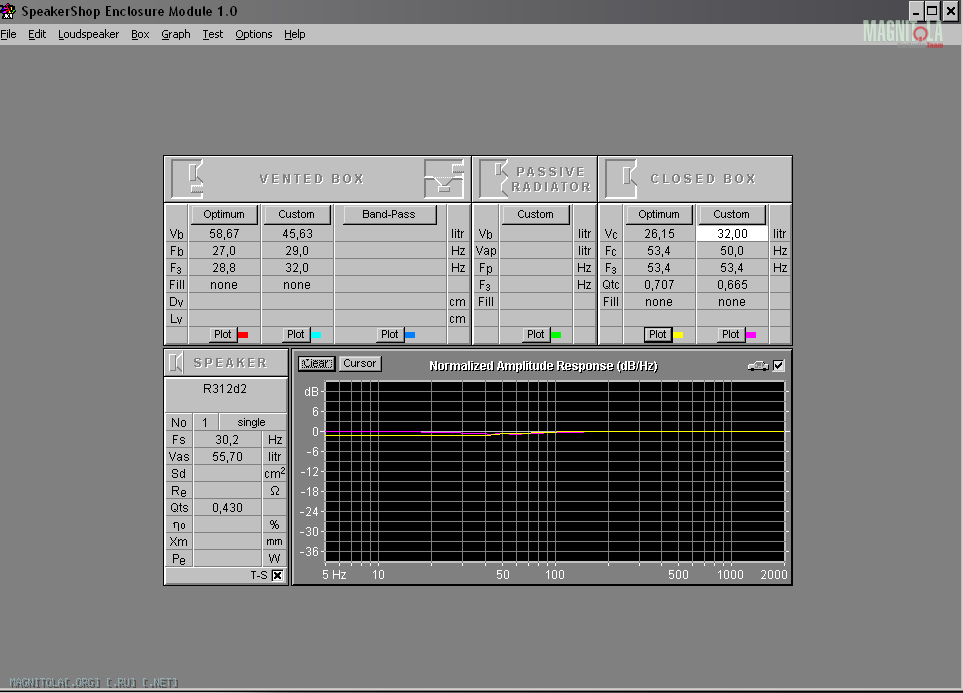This screenshot has height=693, width=963.
Task: Open the Loudspeaker menu
Action: (88, 34)
